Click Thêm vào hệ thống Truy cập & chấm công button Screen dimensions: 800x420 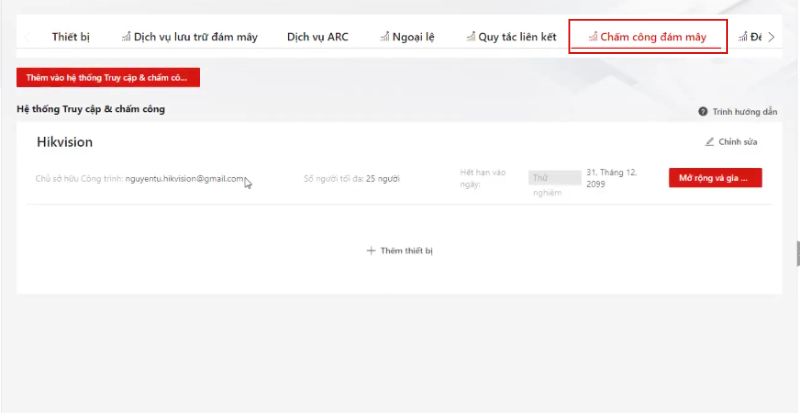[108, 78]
